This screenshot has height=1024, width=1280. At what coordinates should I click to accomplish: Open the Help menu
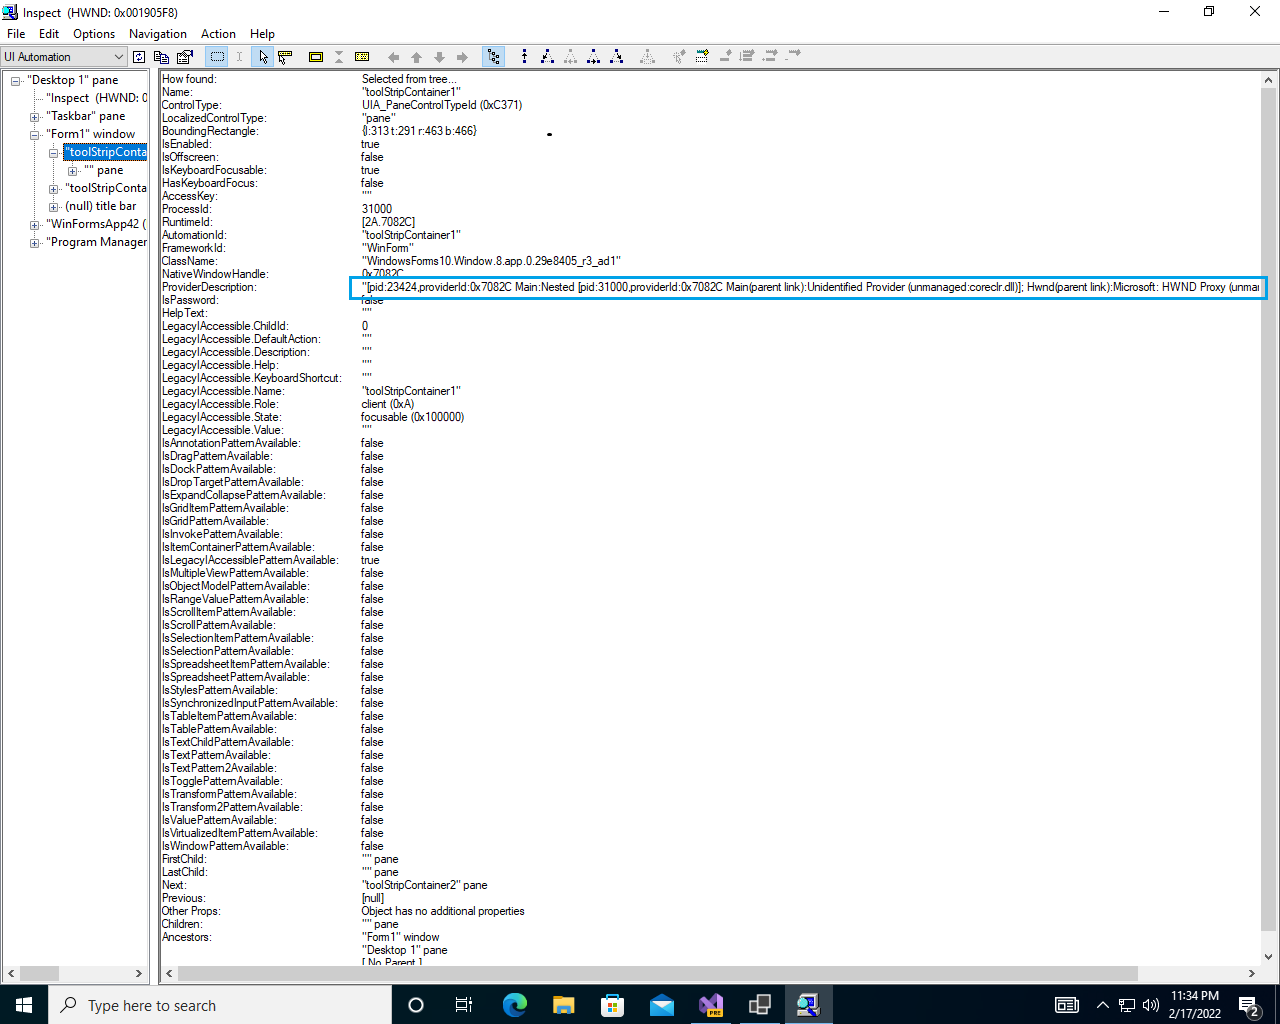pos(262,34)
